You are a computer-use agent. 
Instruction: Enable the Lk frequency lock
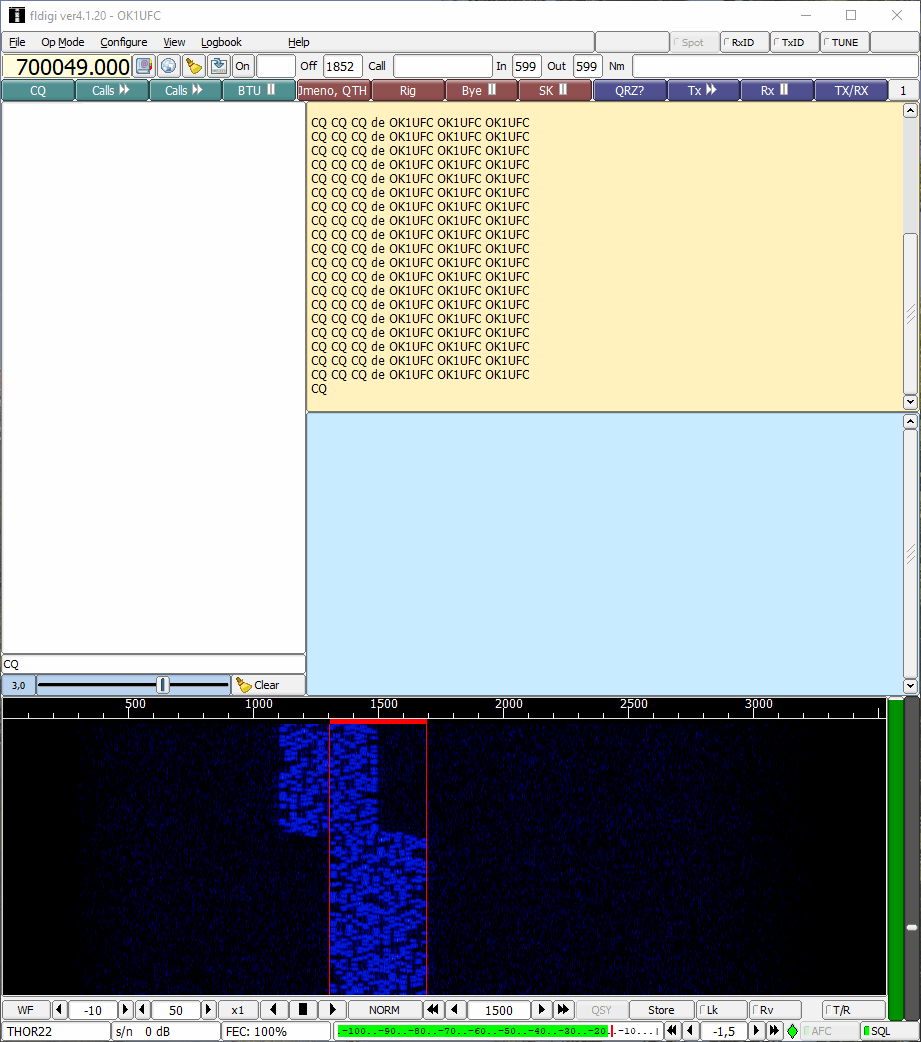click(722, 1010)
